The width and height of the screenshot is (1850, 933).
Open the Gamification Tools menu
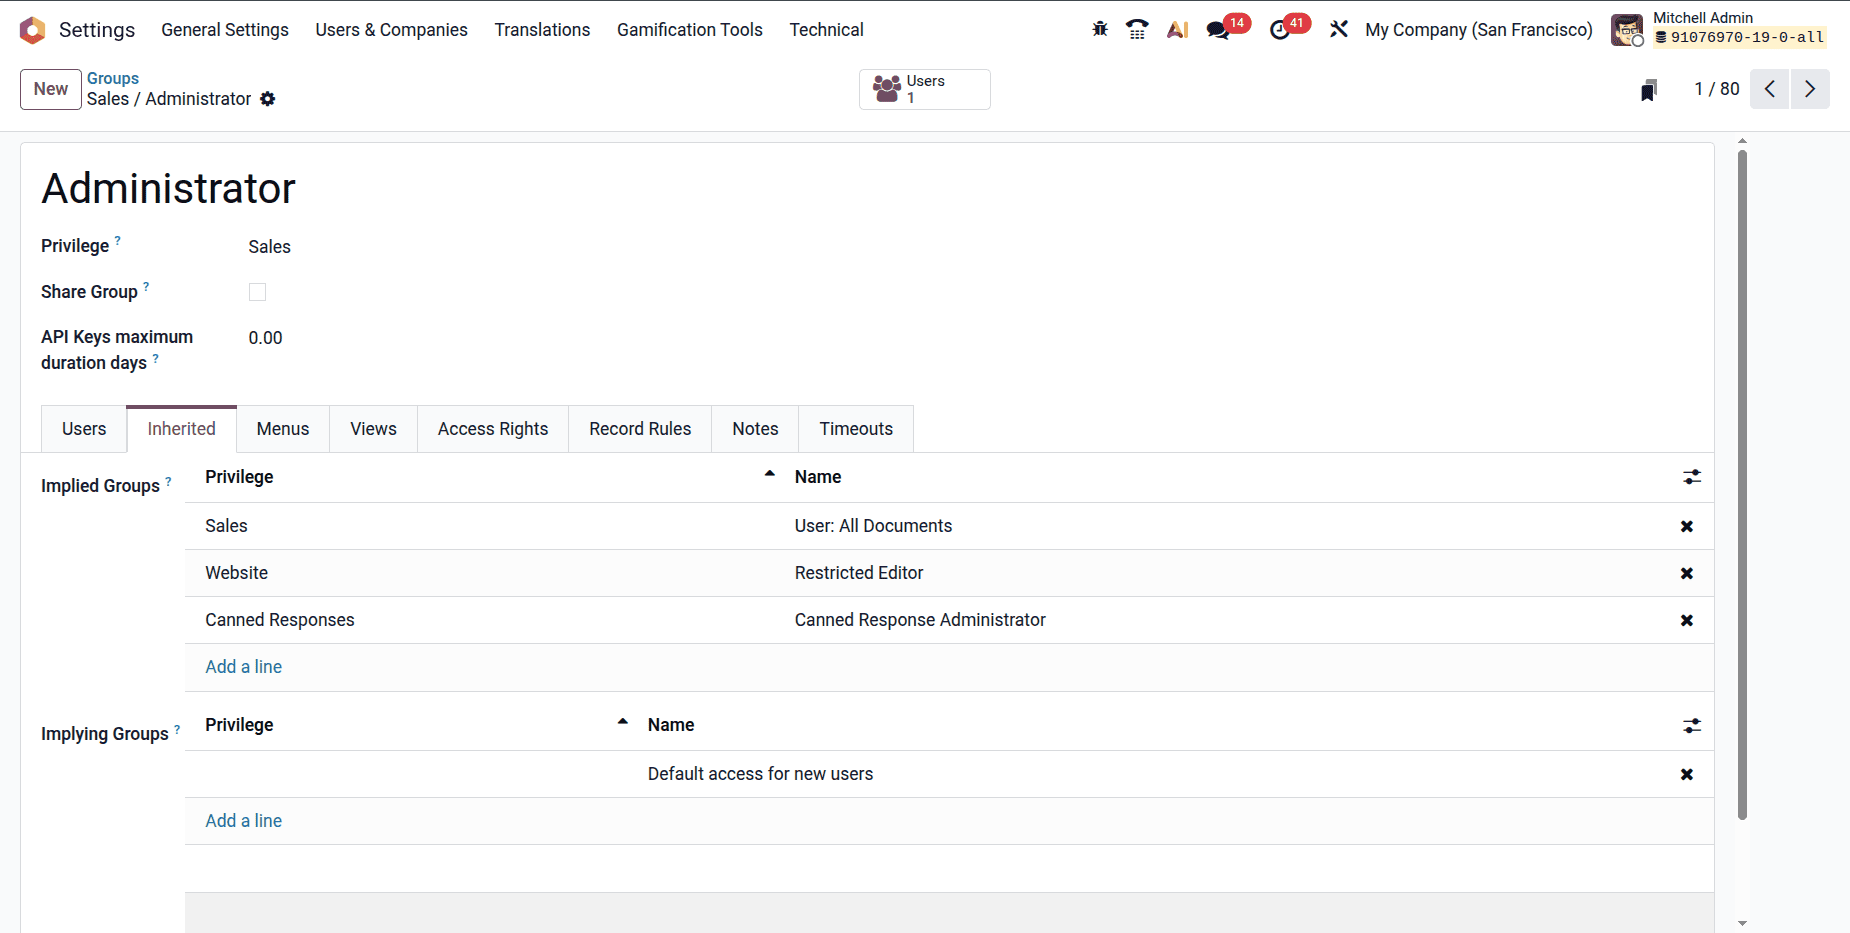tap(689, 29)
